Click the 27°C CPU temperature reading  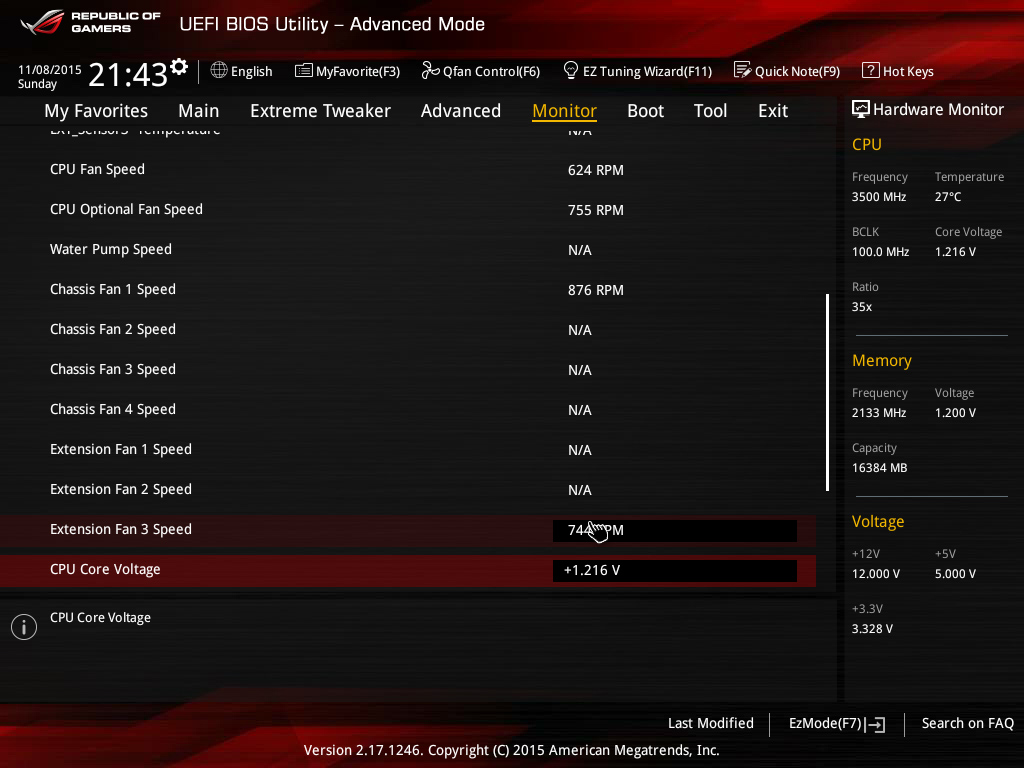[x=948, y=197]
